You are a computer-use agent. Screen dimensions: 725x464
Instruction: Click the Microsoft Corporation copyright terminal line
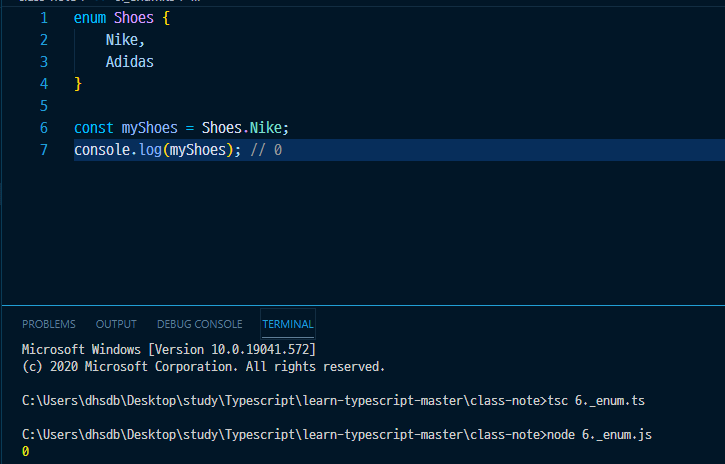[203, 366]
